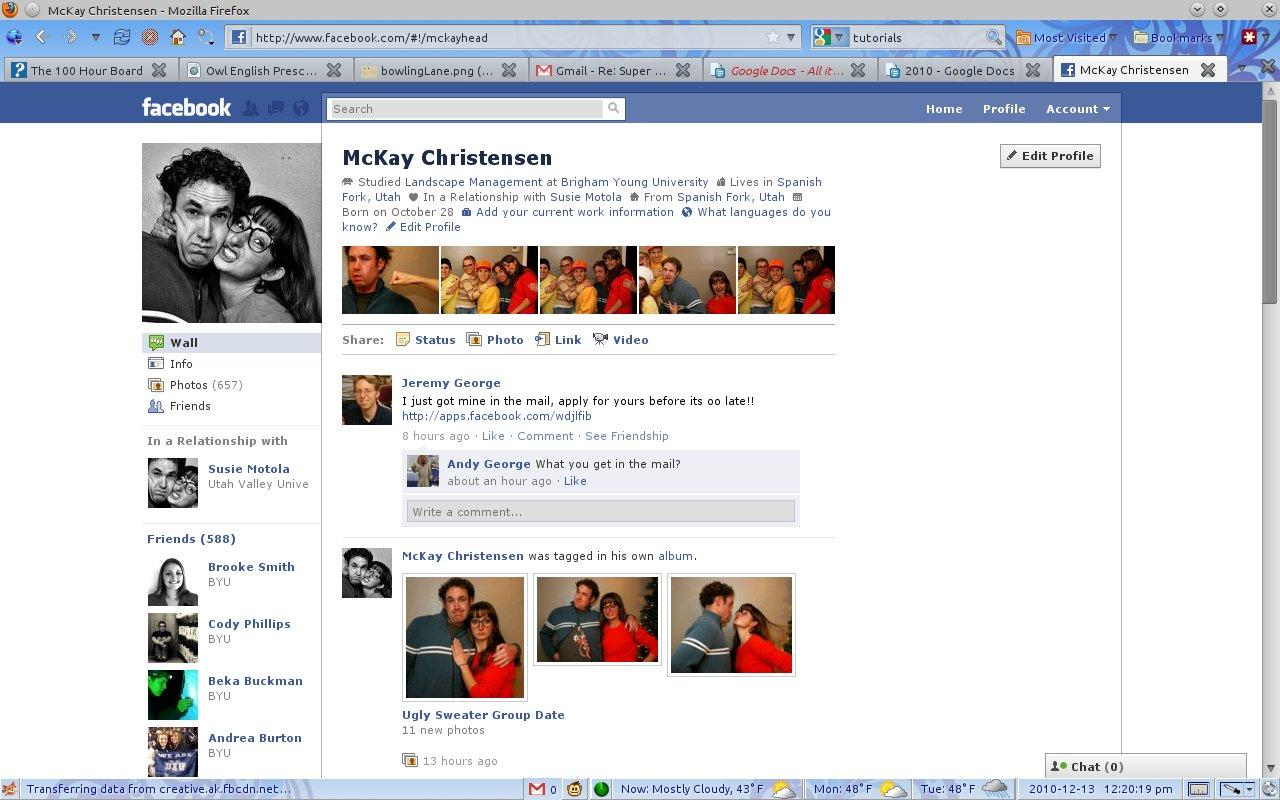Screen dimensions: 1280x800
Task: Open search engine selector dropdown
Action: click(830, 38)
